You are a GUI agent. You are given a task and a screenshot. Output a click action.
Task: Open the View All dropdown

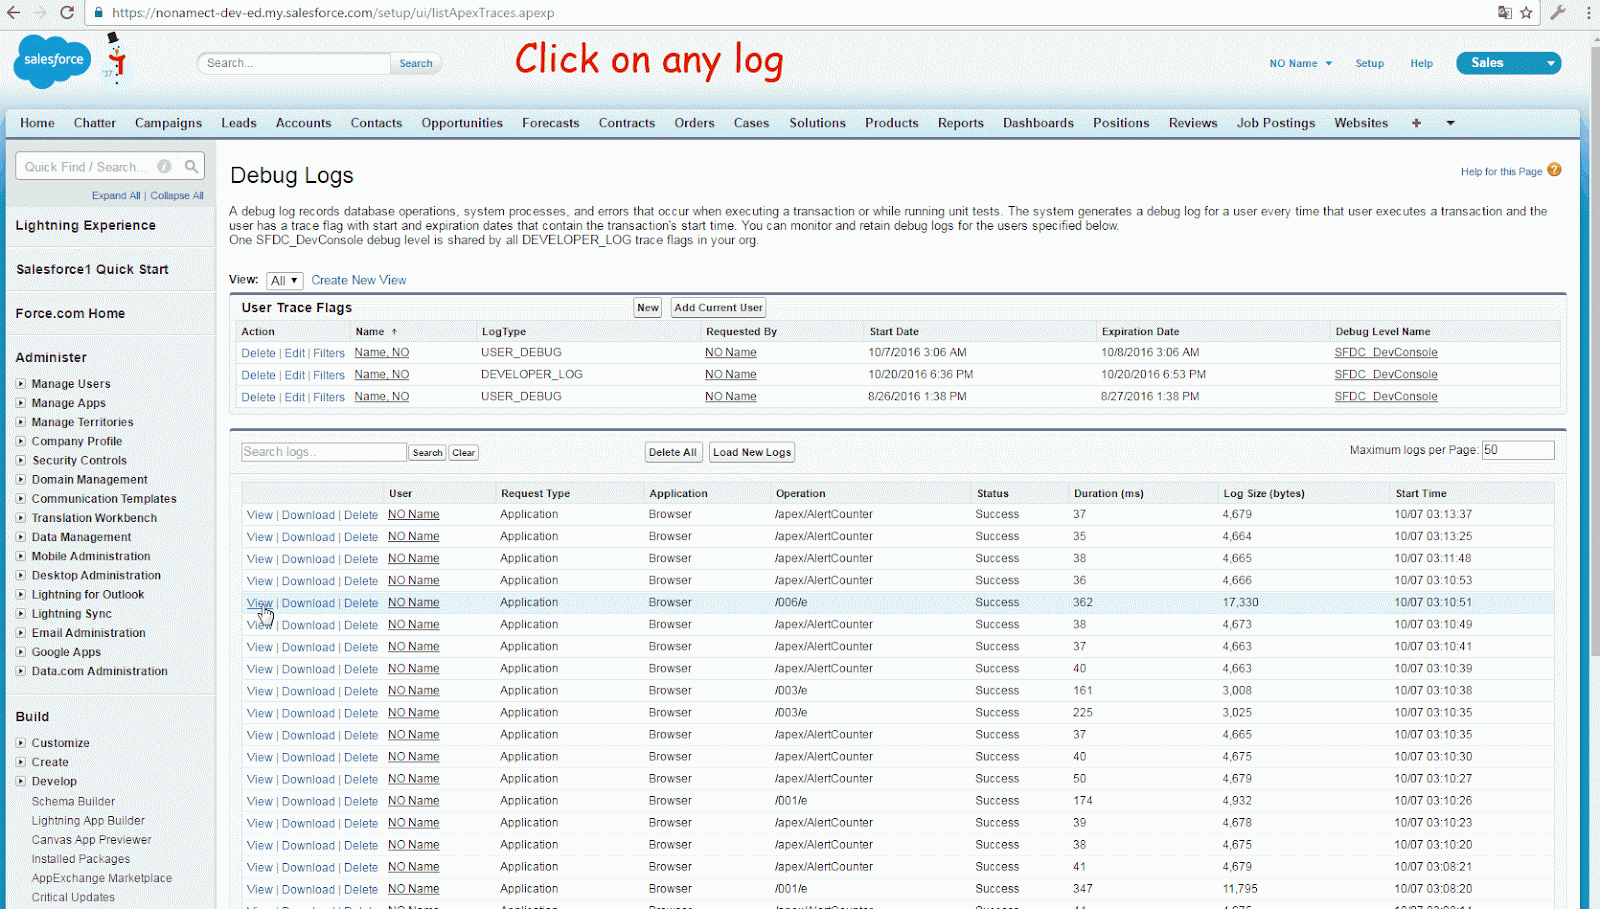pyautogui.click(x=285, y=281)
